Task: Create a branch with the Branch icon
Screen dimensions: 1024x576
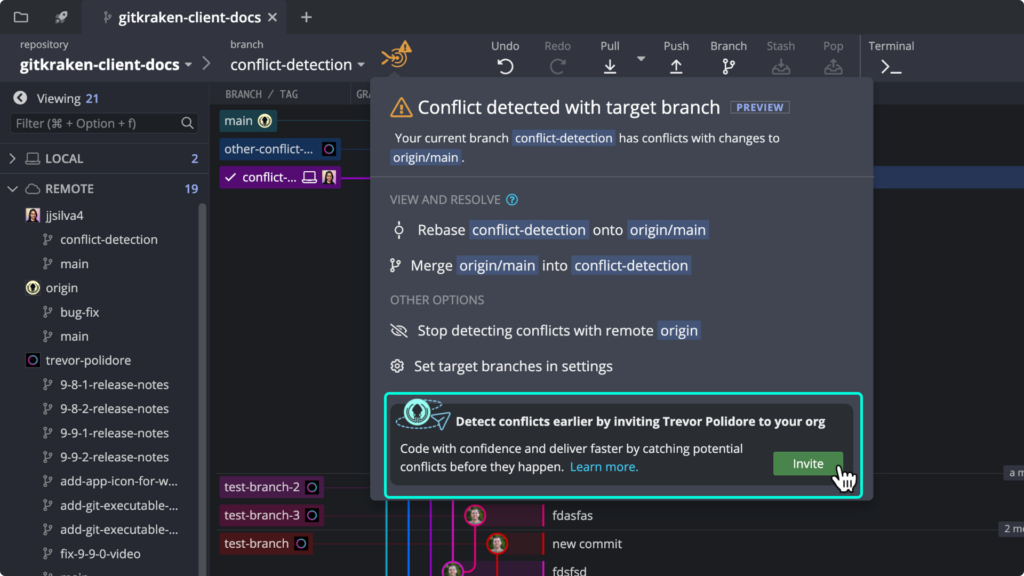Action: click(728, 66)
